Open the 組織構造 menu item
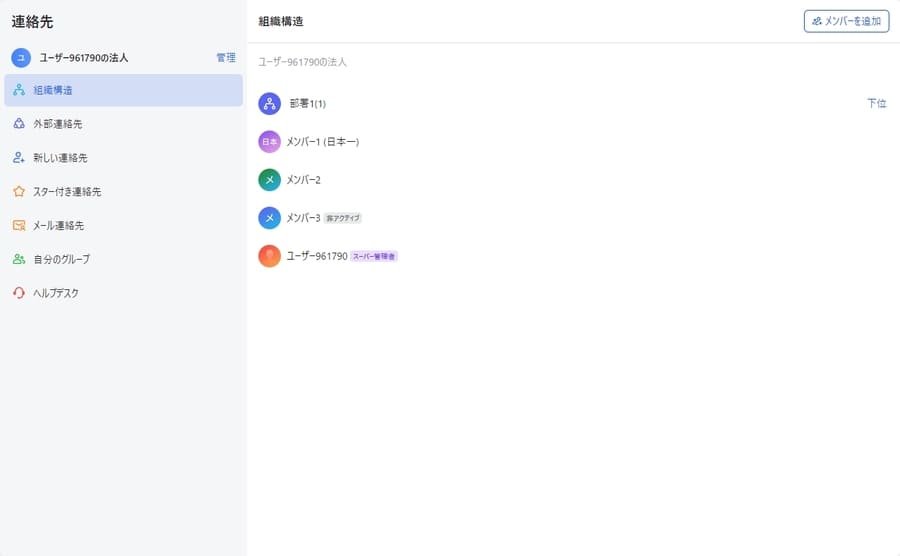Image resolution: width=900 pixels, height=556 pixels. (x=123, y=90)
